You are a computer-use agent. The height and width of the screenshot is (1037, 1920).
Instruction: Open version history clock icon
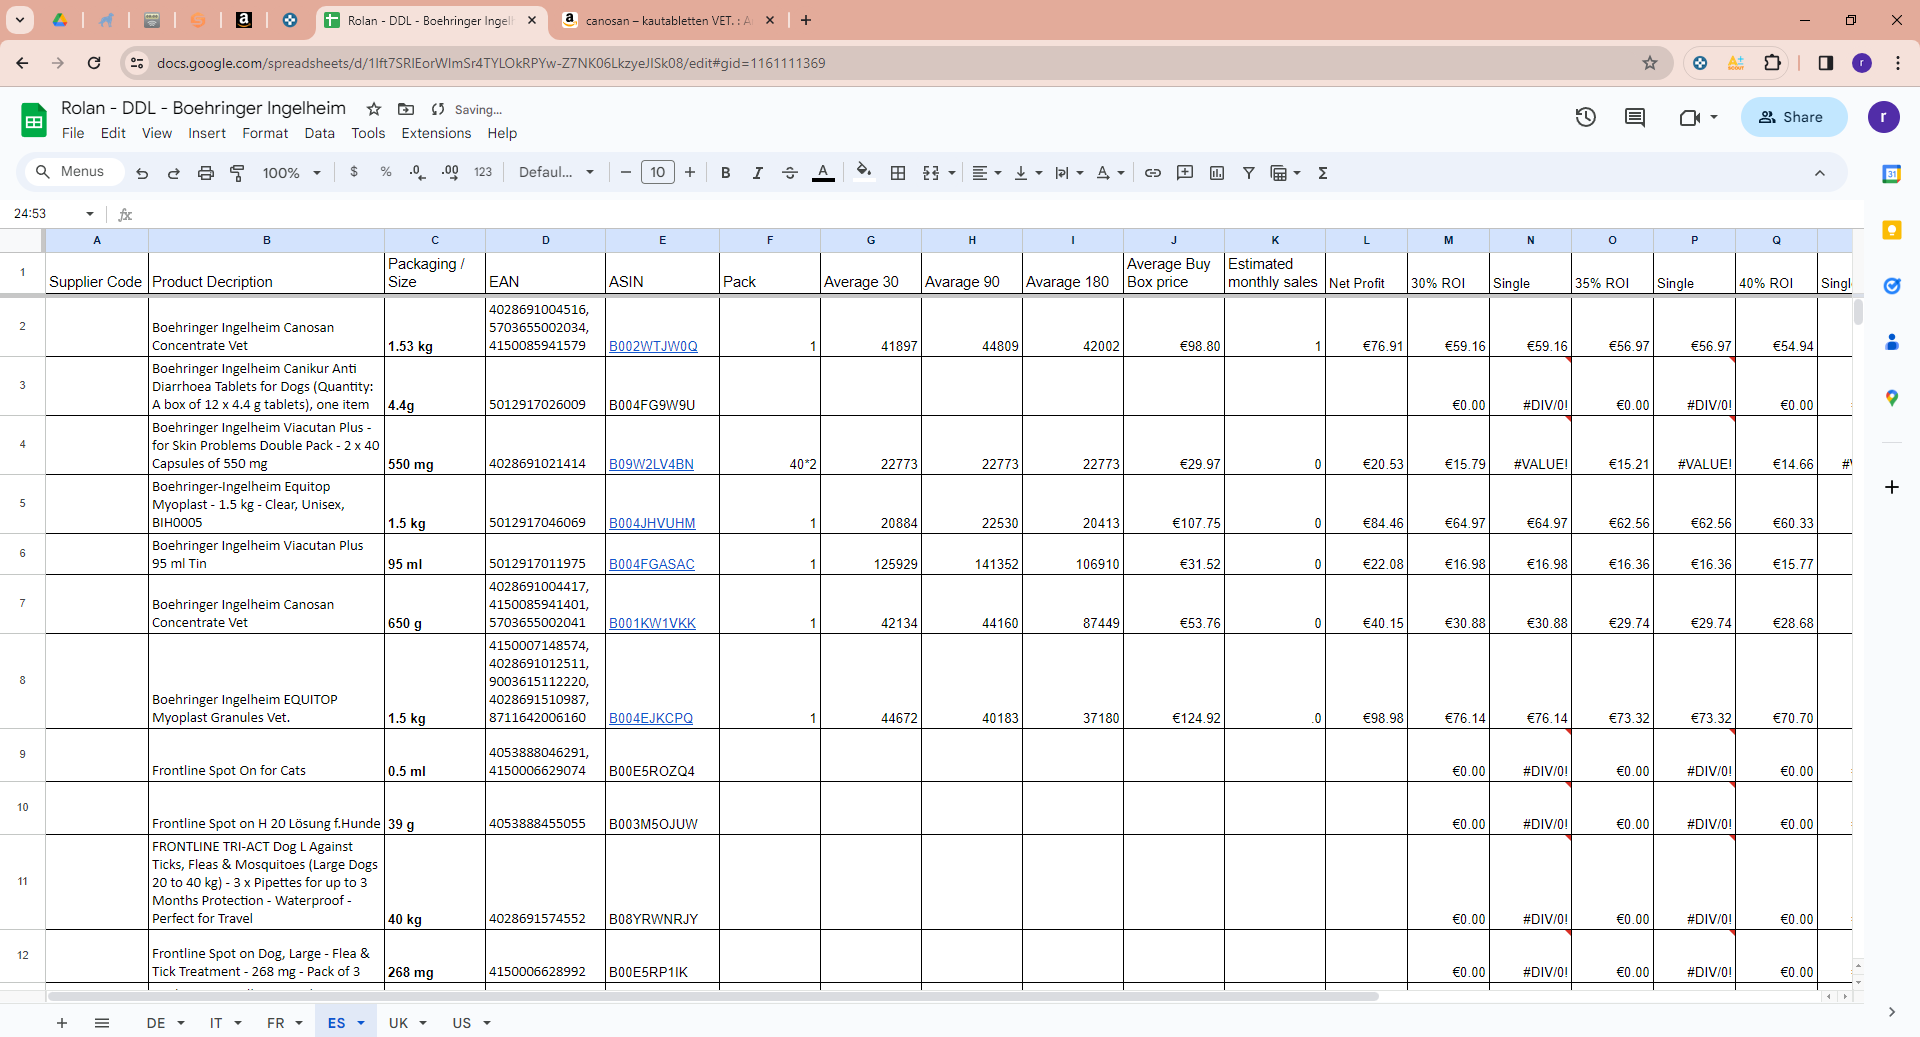click(1586, 117)
